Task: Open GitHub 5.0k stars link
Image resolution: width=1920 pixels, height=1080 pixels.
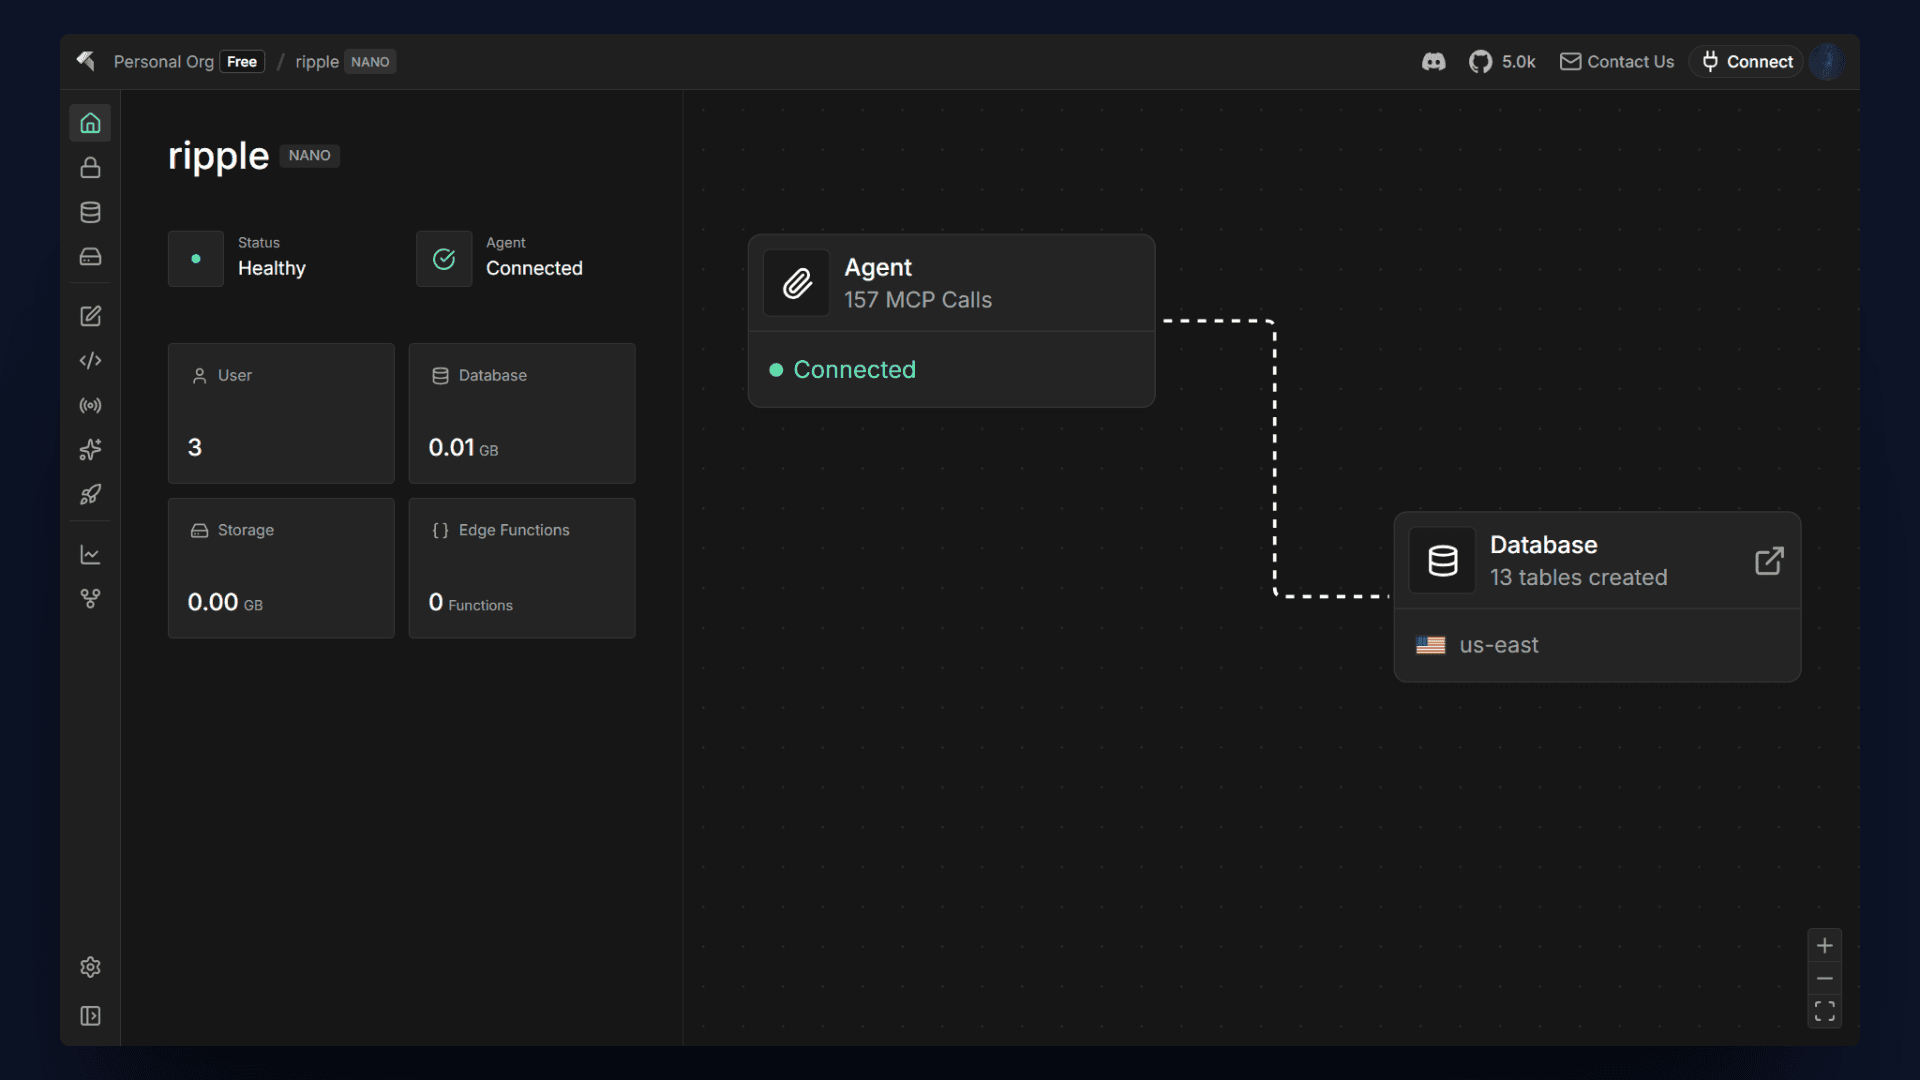Action: tap(1502, 62)
